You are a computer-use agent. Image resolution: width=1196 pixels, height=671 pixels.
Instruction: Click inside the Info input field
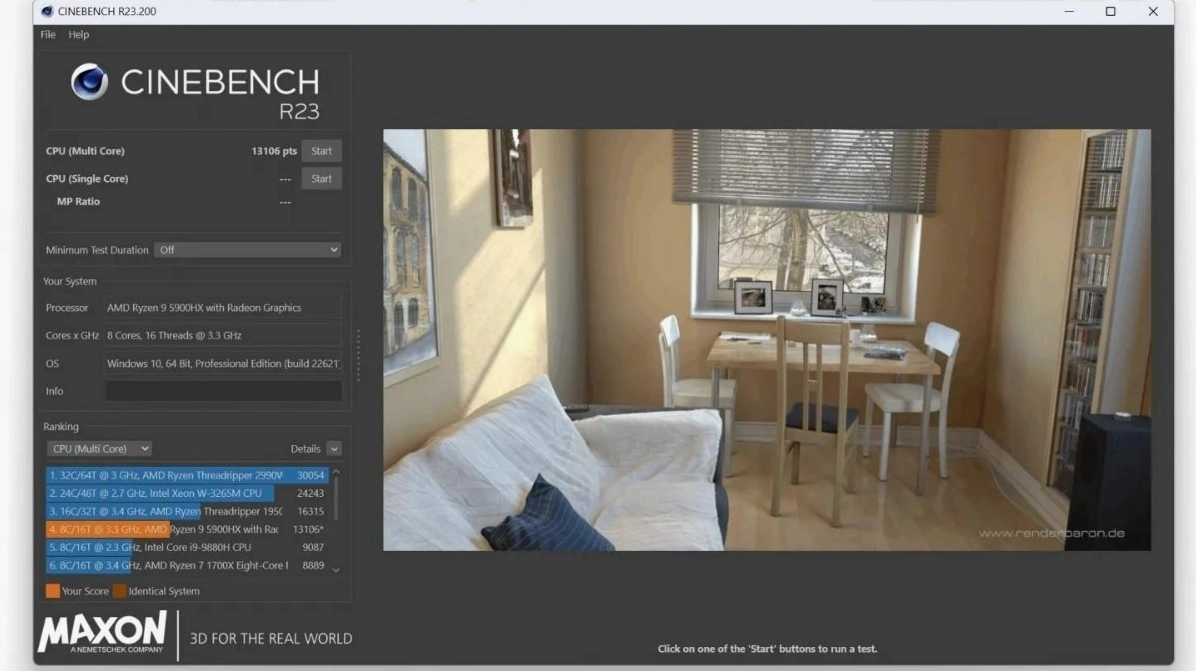pos(223,390)
